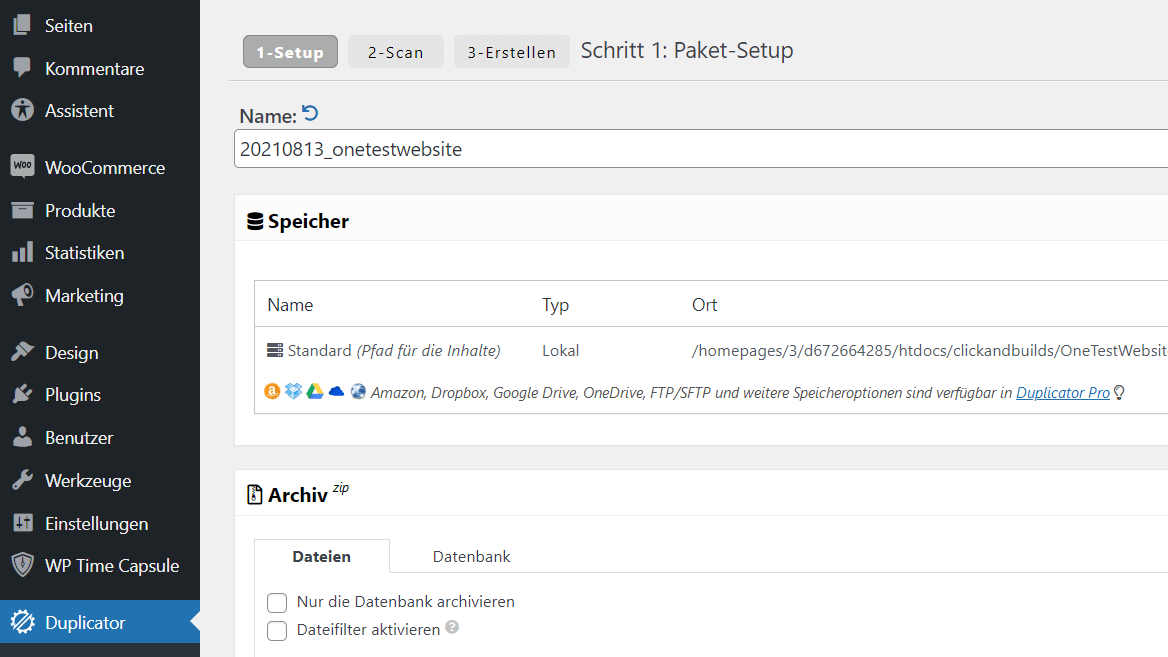Click the Kommentare speech bubble icon
1168x657 pixels.
click(x=22, y=68)
